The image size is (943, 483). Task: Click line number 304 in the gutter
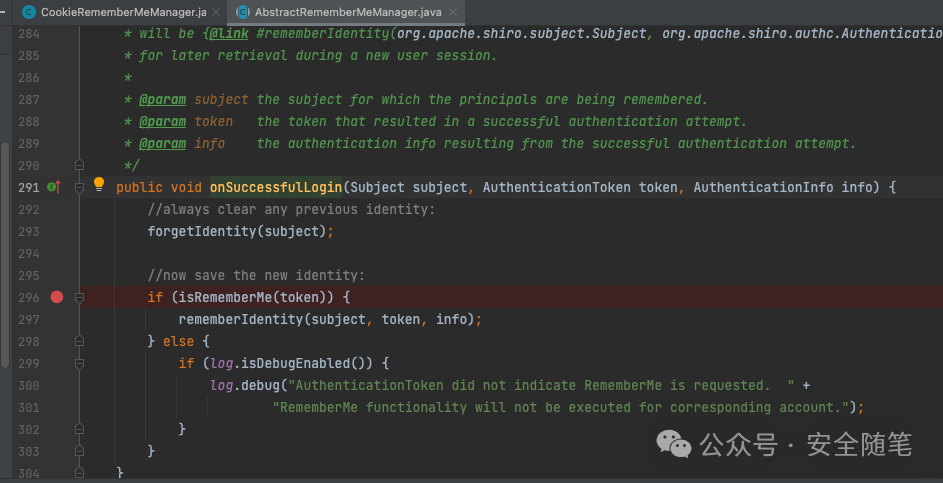point(28,473)
